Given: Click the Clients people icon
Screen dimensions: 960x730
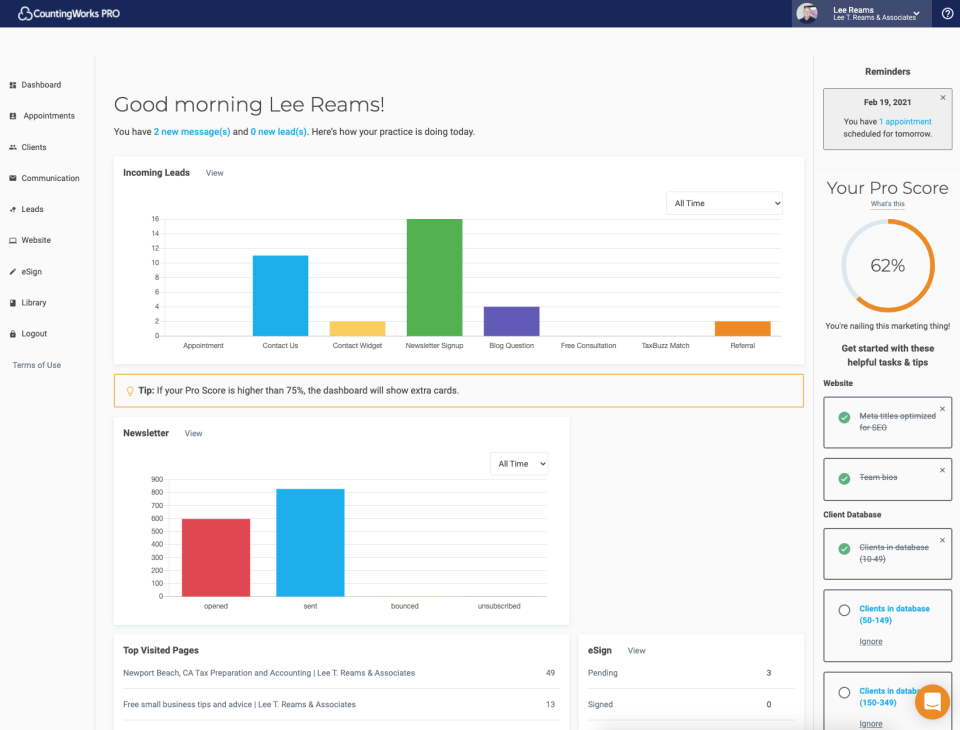Looking at the screenshot, I should (x=12, y=147).
